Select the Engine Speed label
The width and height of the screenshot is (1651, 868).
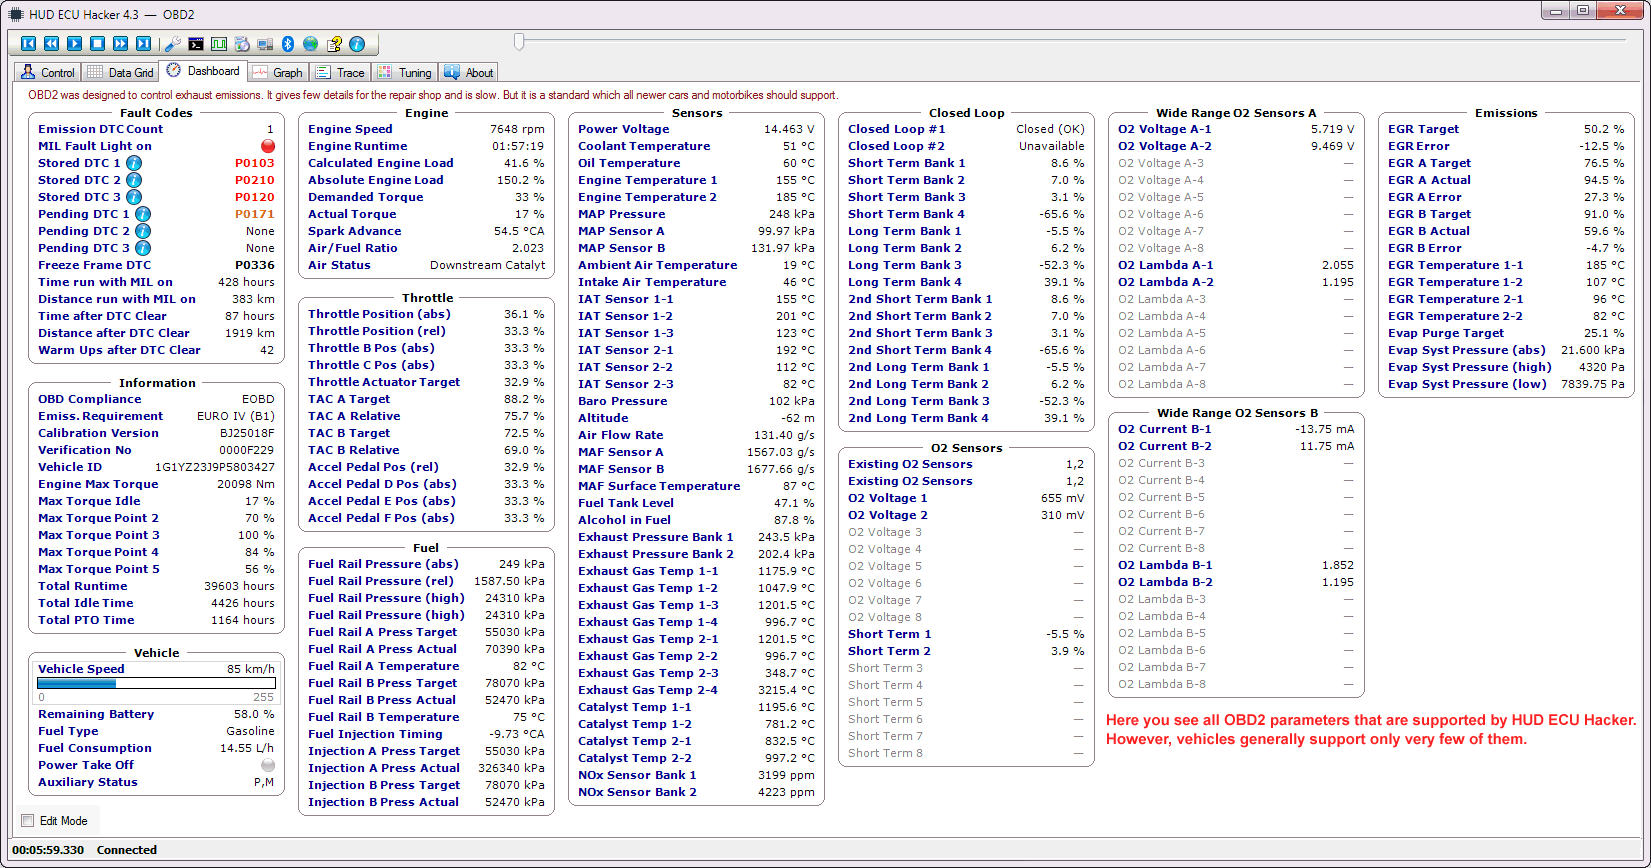pos(350,129)
